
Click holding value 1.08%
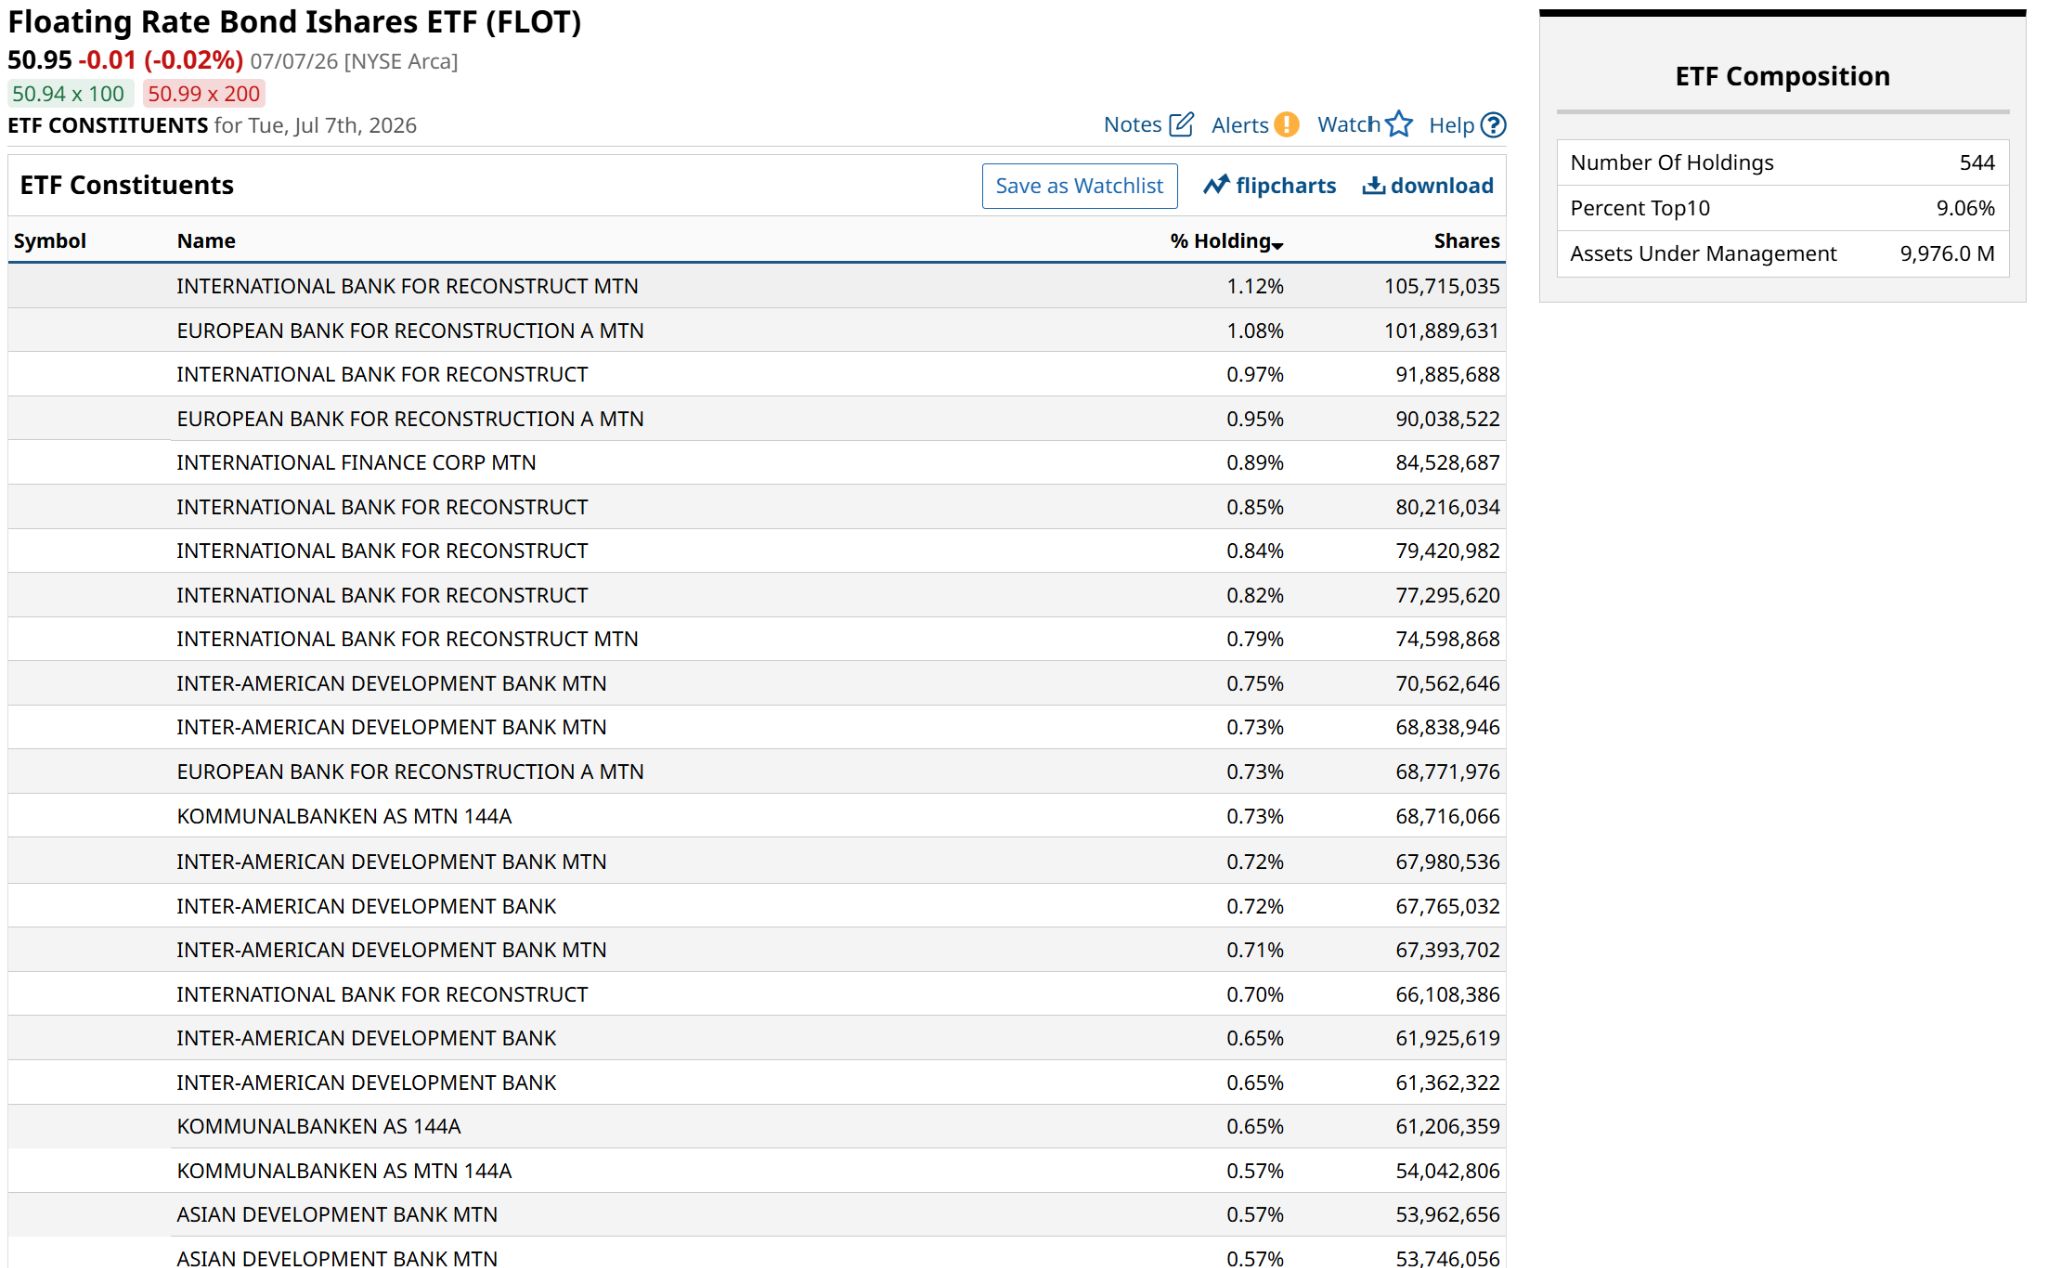1255,331
